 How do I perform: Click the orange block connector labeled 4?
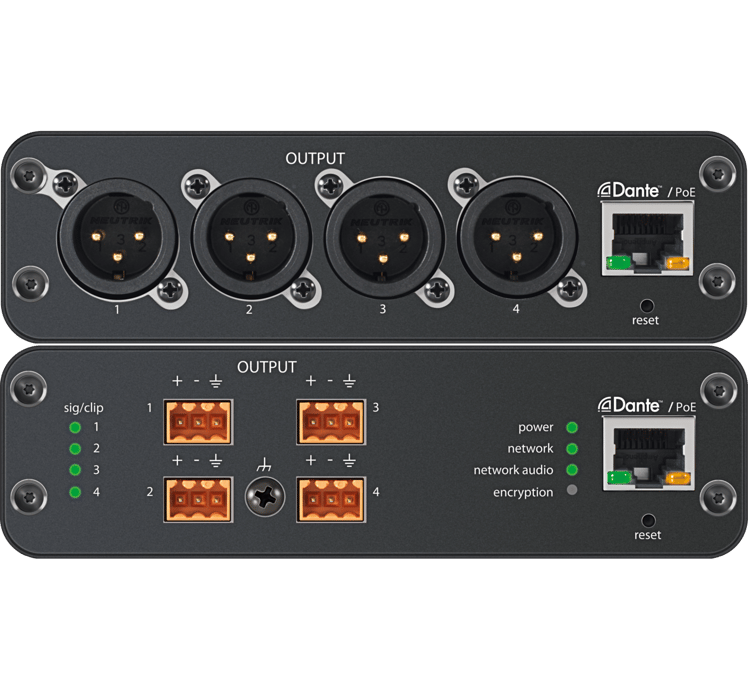pos(331,500)
